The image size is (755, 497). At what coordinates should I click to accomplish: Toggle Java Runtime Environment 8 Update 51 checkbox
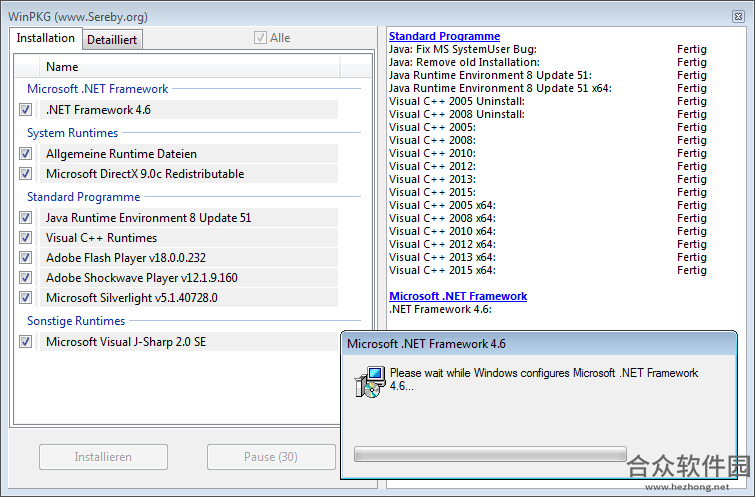pyautogui.click(x=26, y=218)
